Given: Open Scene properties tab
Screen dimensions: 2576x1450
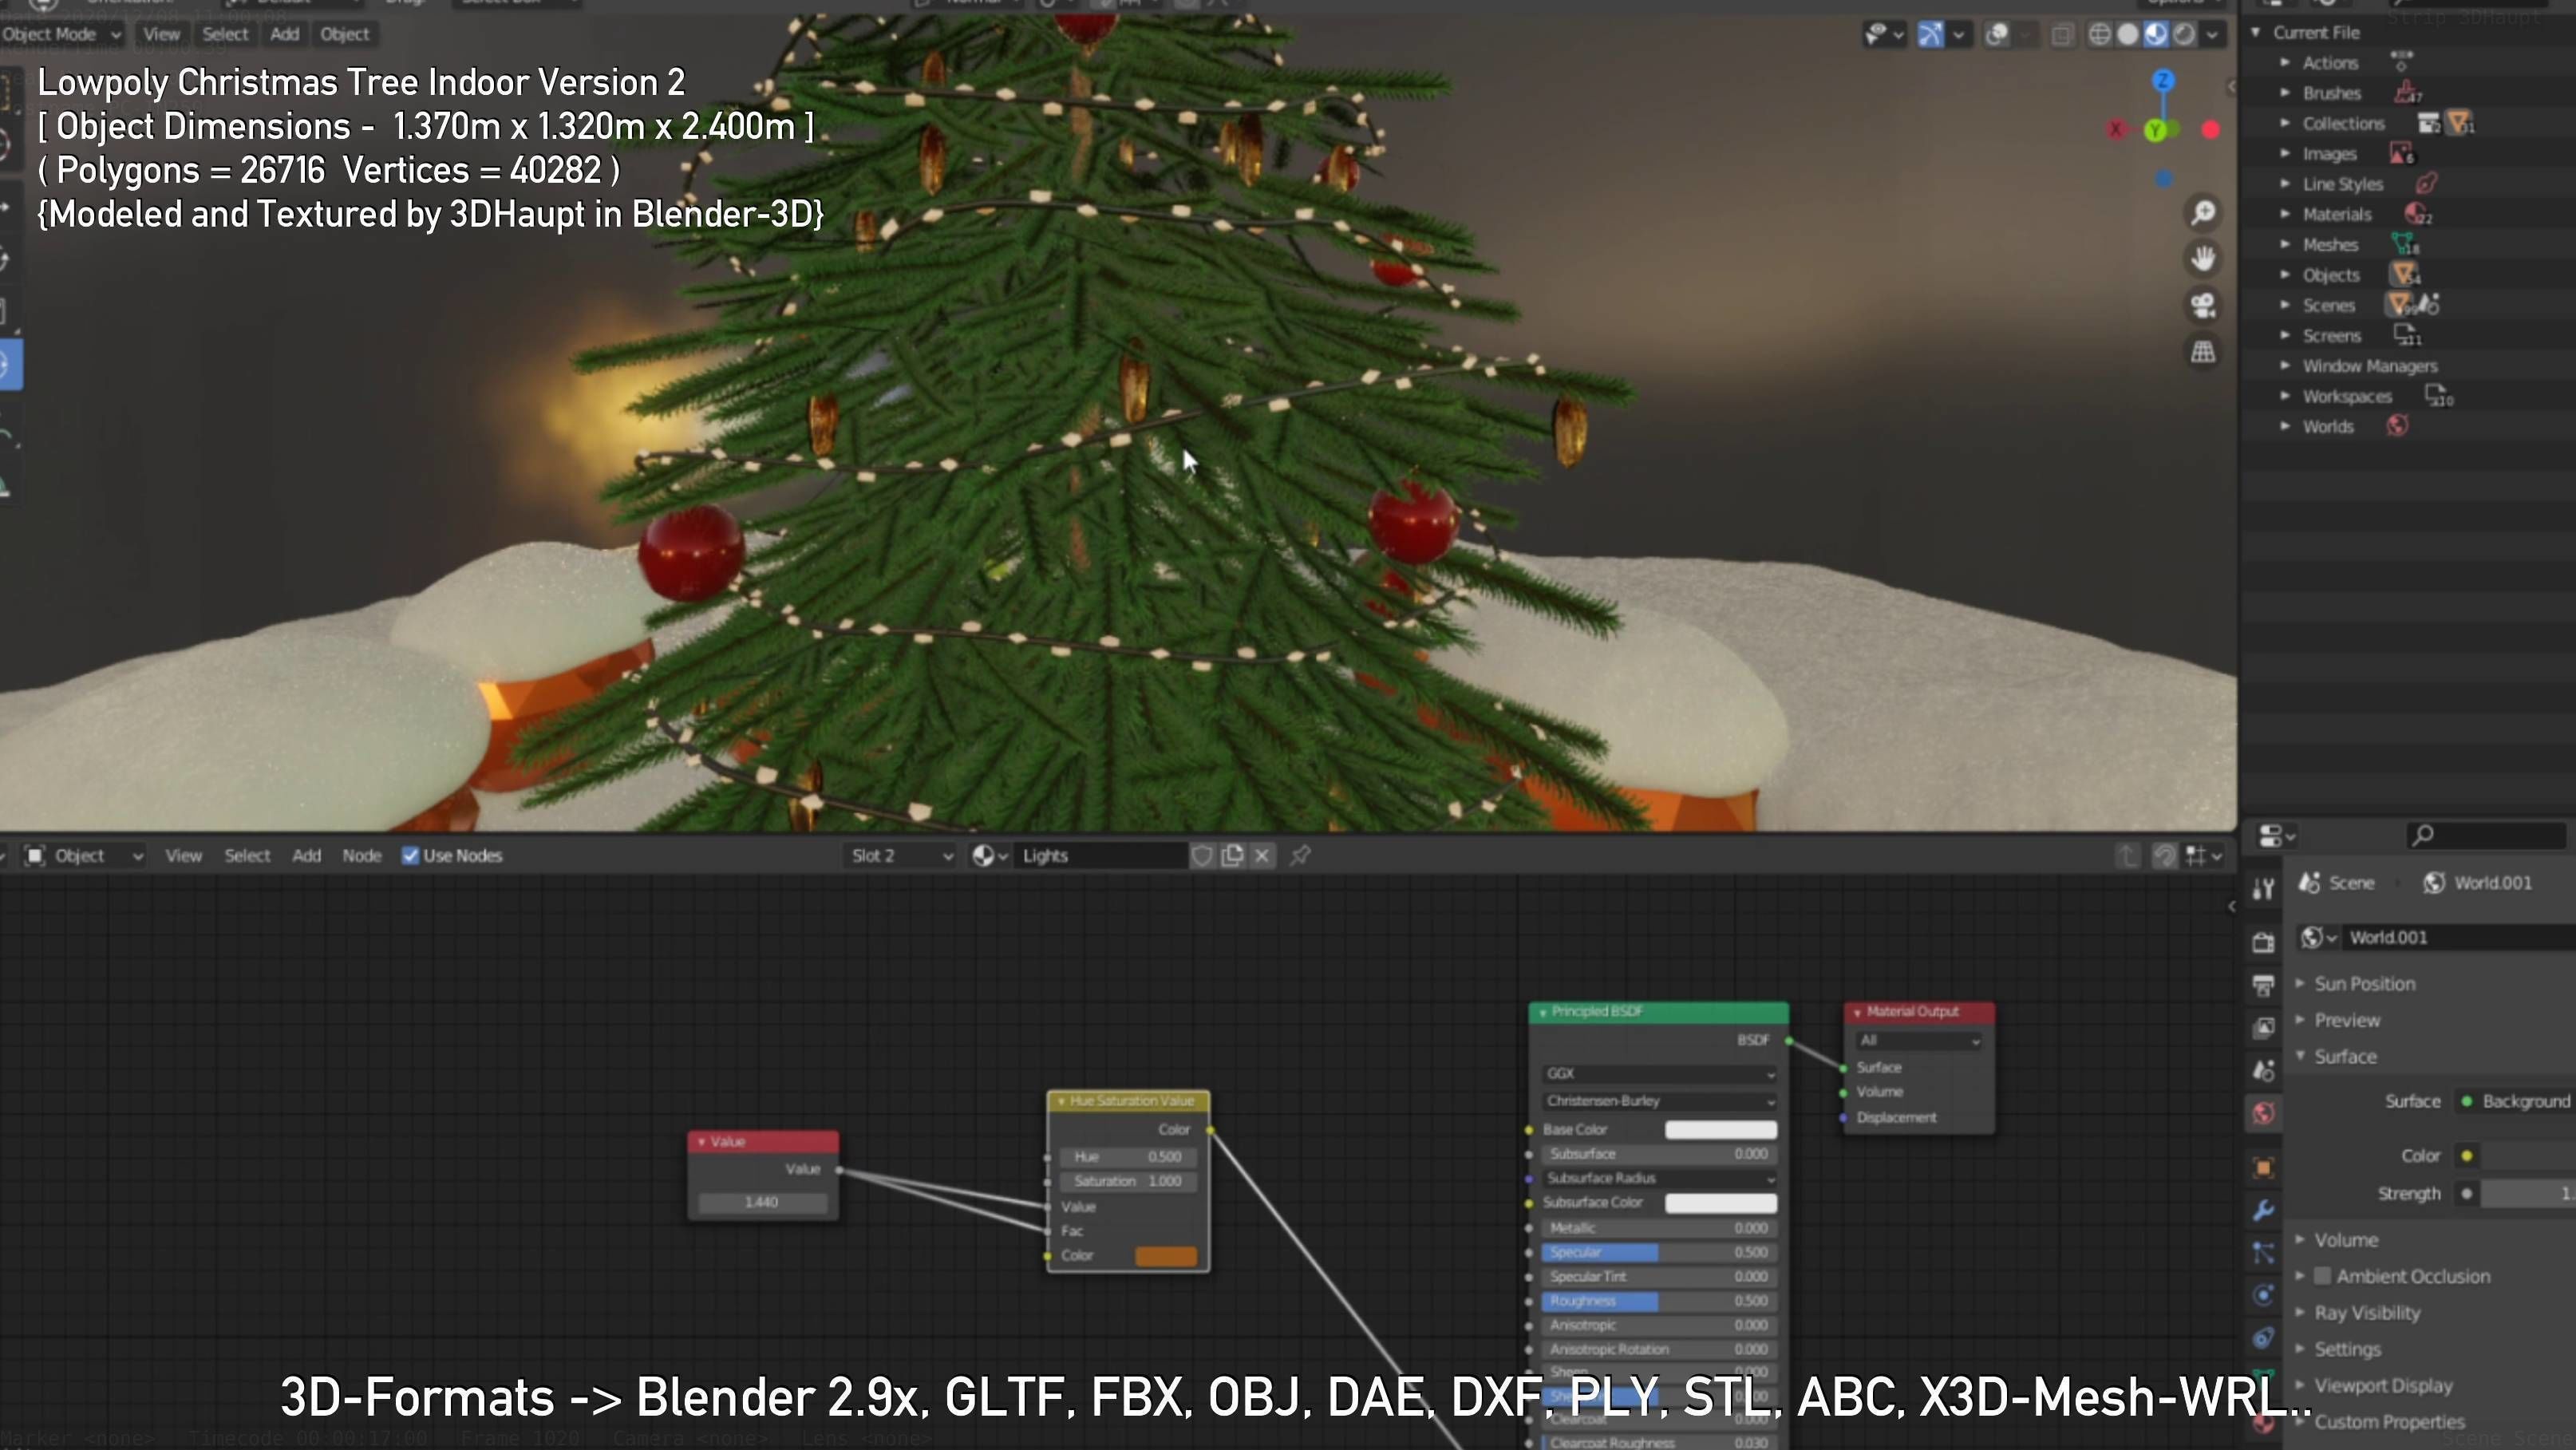Looking at the screenshot, I should pyautogui.click(x=2263, y=1071).
